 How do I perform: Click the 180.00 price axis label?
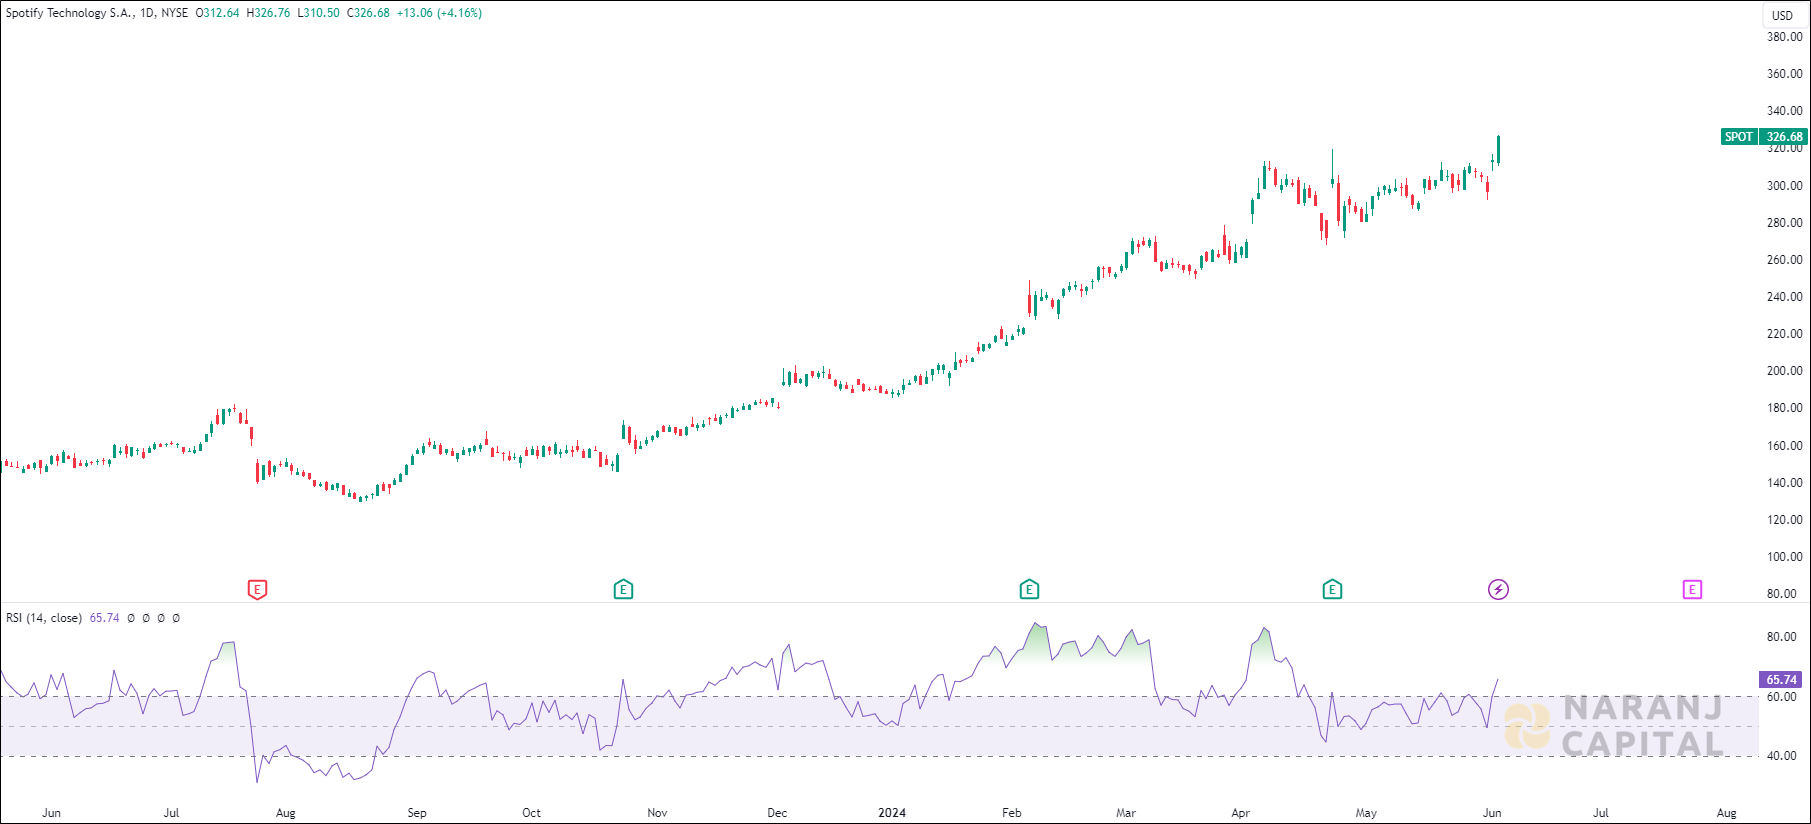pyautogui.click(x=1785, y=408)
